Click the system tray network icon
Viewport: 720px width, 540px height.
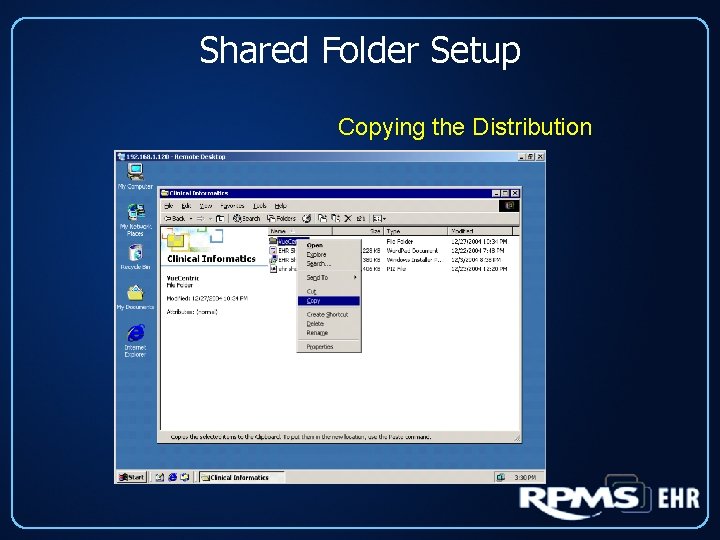[501, 477]
